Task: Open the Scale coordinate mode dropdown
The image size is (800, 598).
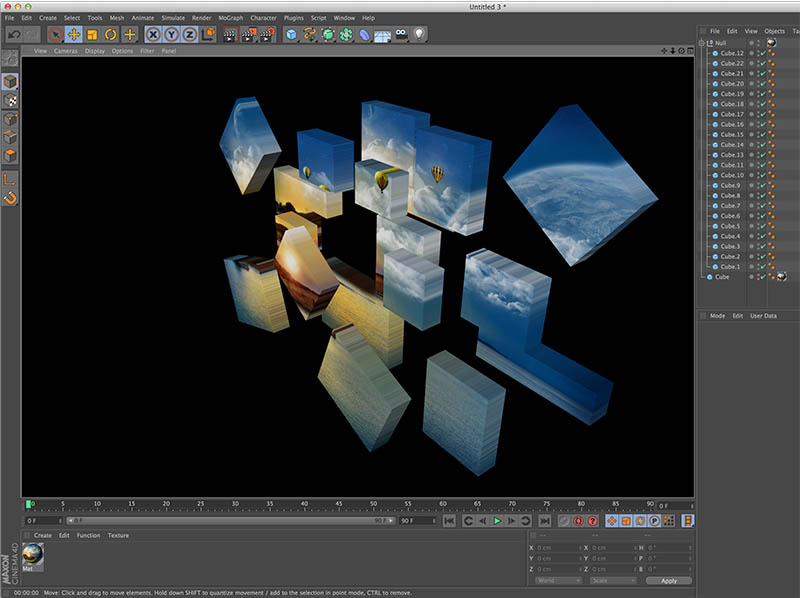Action: (613, 581)
